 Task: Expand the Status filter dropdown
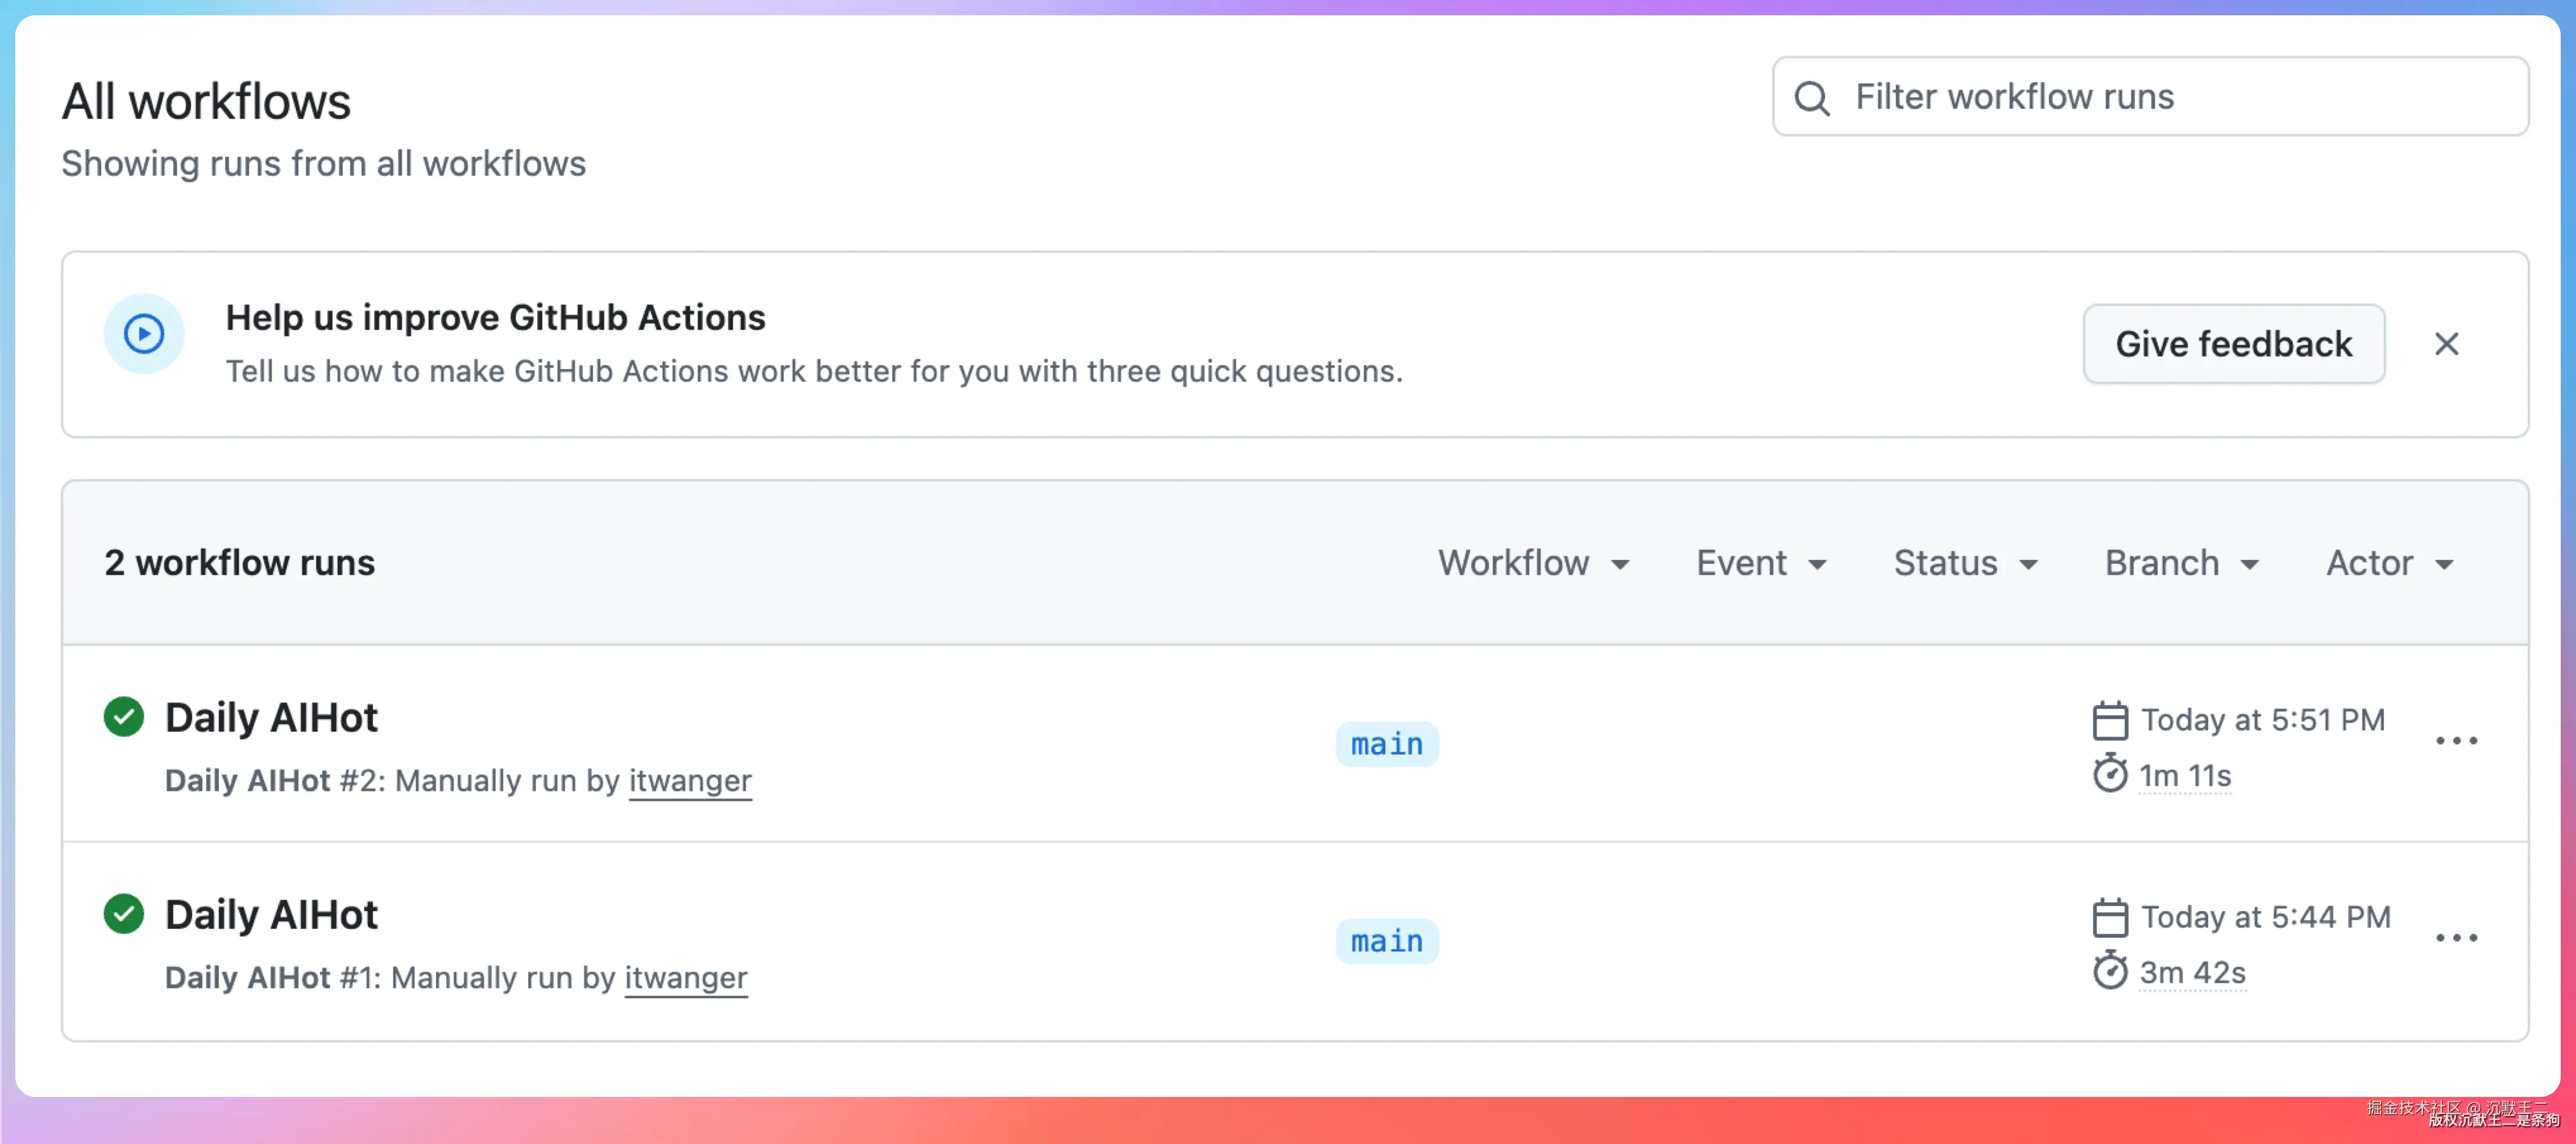pos(1966,563)
